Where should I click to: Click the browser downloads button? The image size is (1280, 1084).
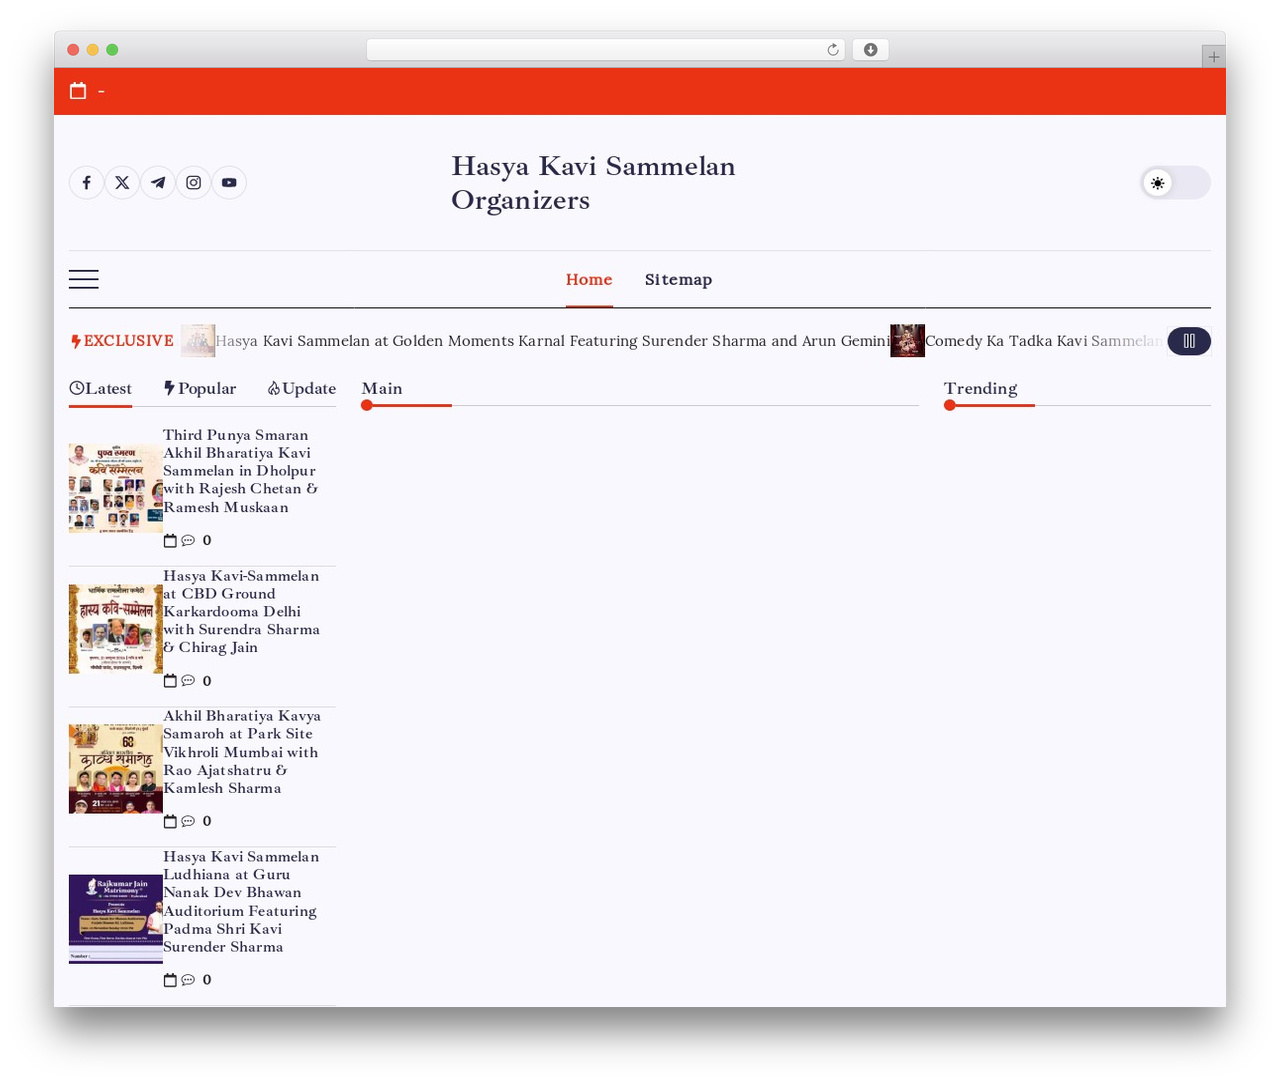[871, 50]
